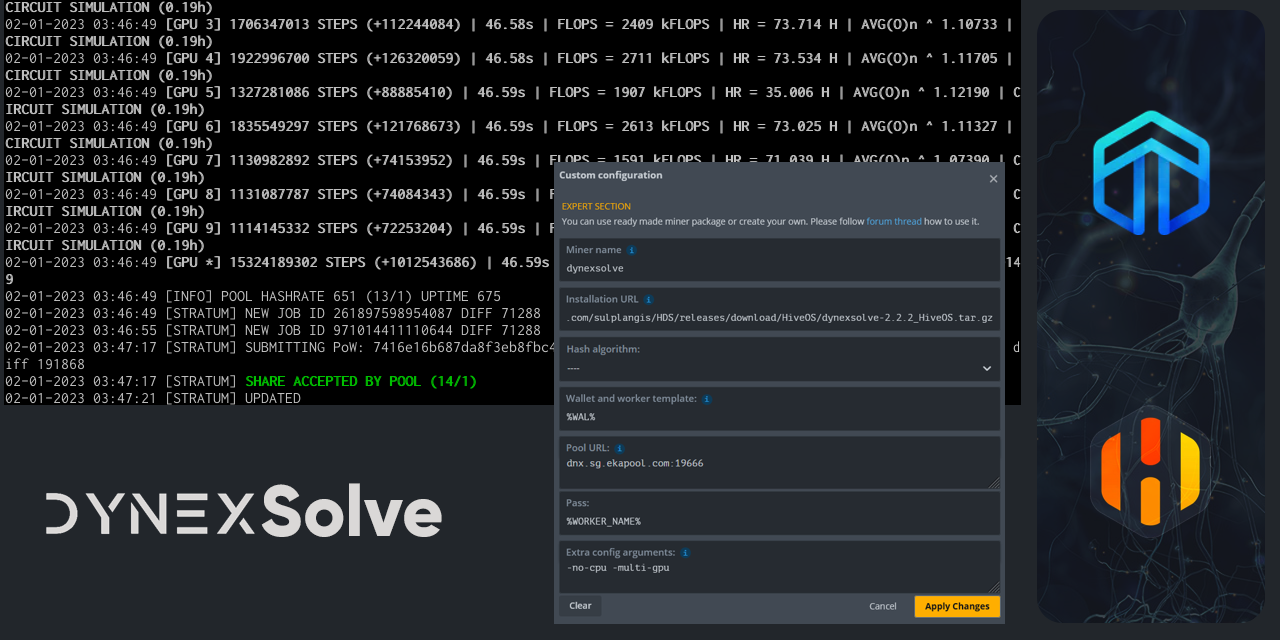Click the orange HiveOS hexagon logo
This screenshot has width=1280, height=640.
point(1150,470)
